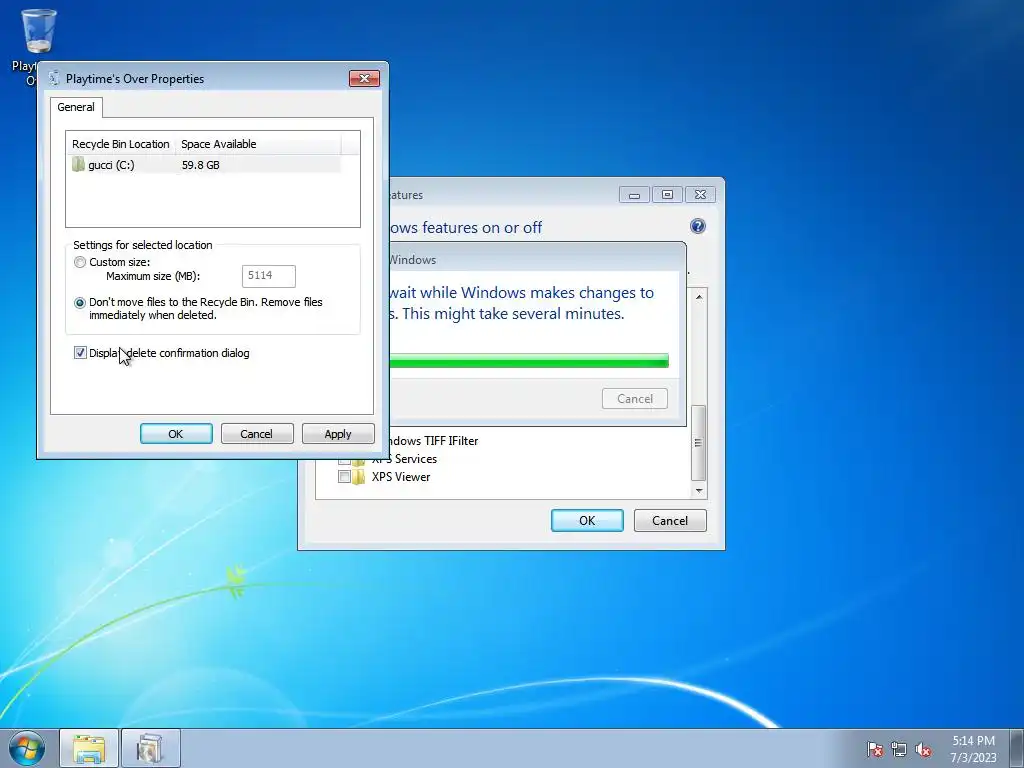Viewport: 1024px width, 768px height.
Task: Click the features list scrollbar thumb
Action: (698, 443)
